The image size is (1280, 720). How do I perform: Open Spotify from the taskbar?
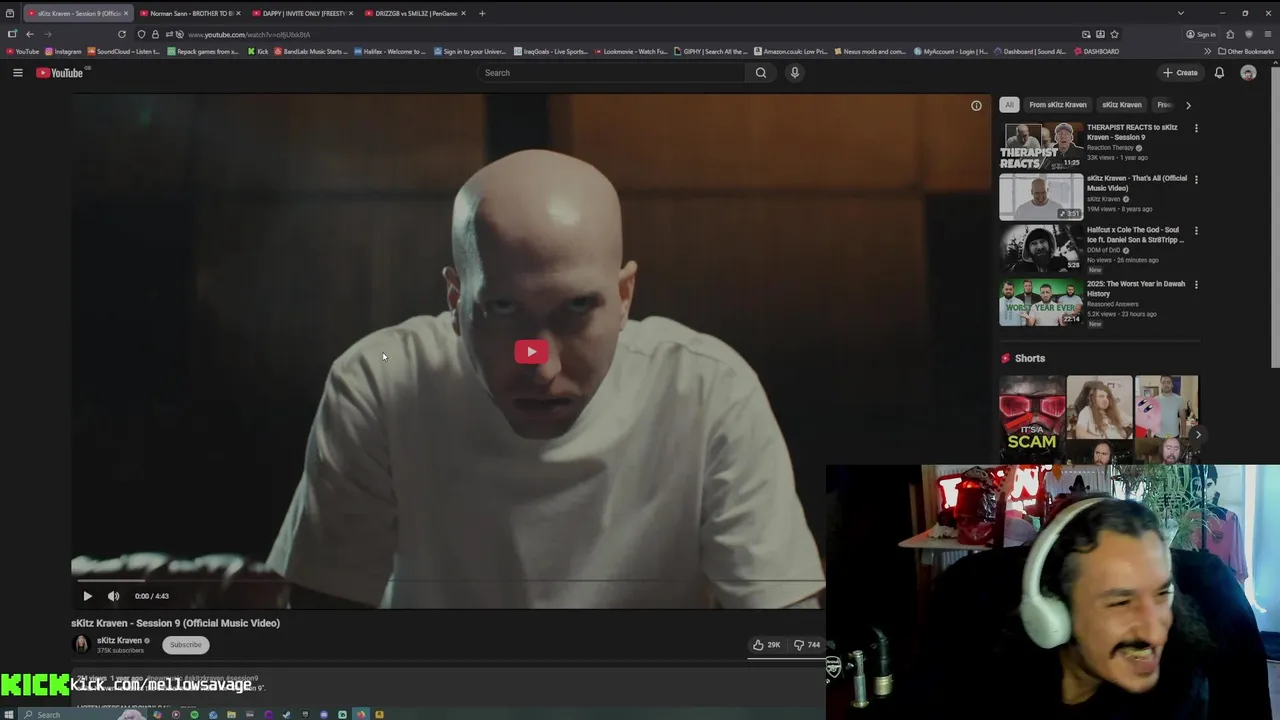[194, 714]
